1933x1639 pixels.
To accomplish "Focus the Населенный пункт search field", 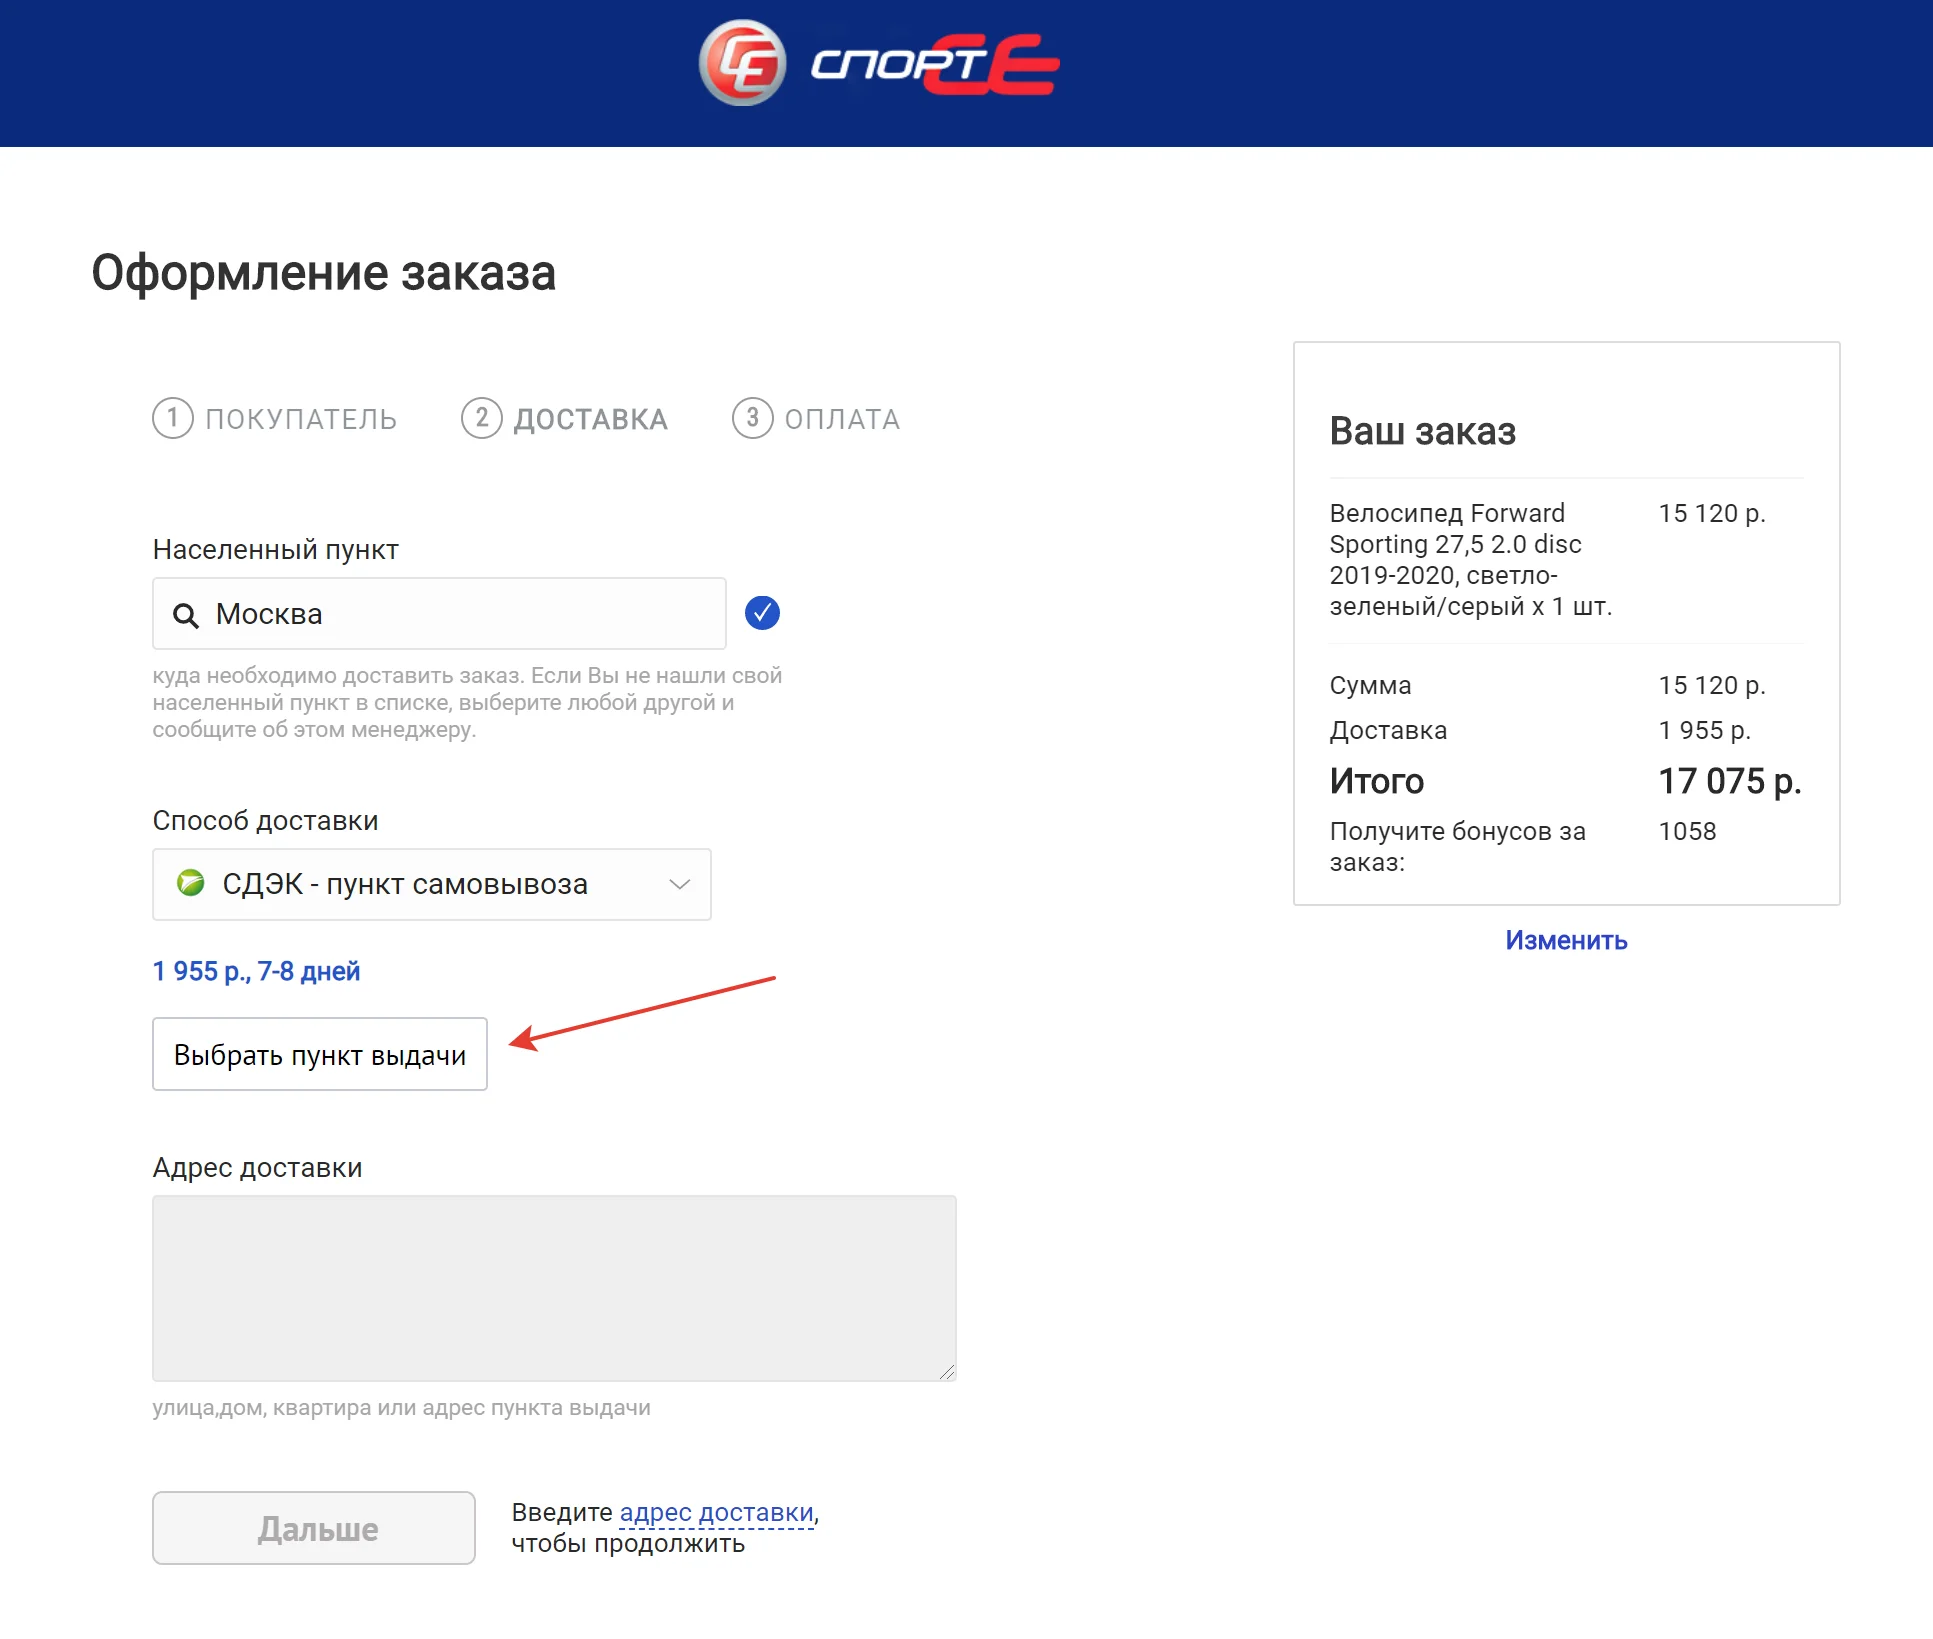I will click(x=460, y=614).
